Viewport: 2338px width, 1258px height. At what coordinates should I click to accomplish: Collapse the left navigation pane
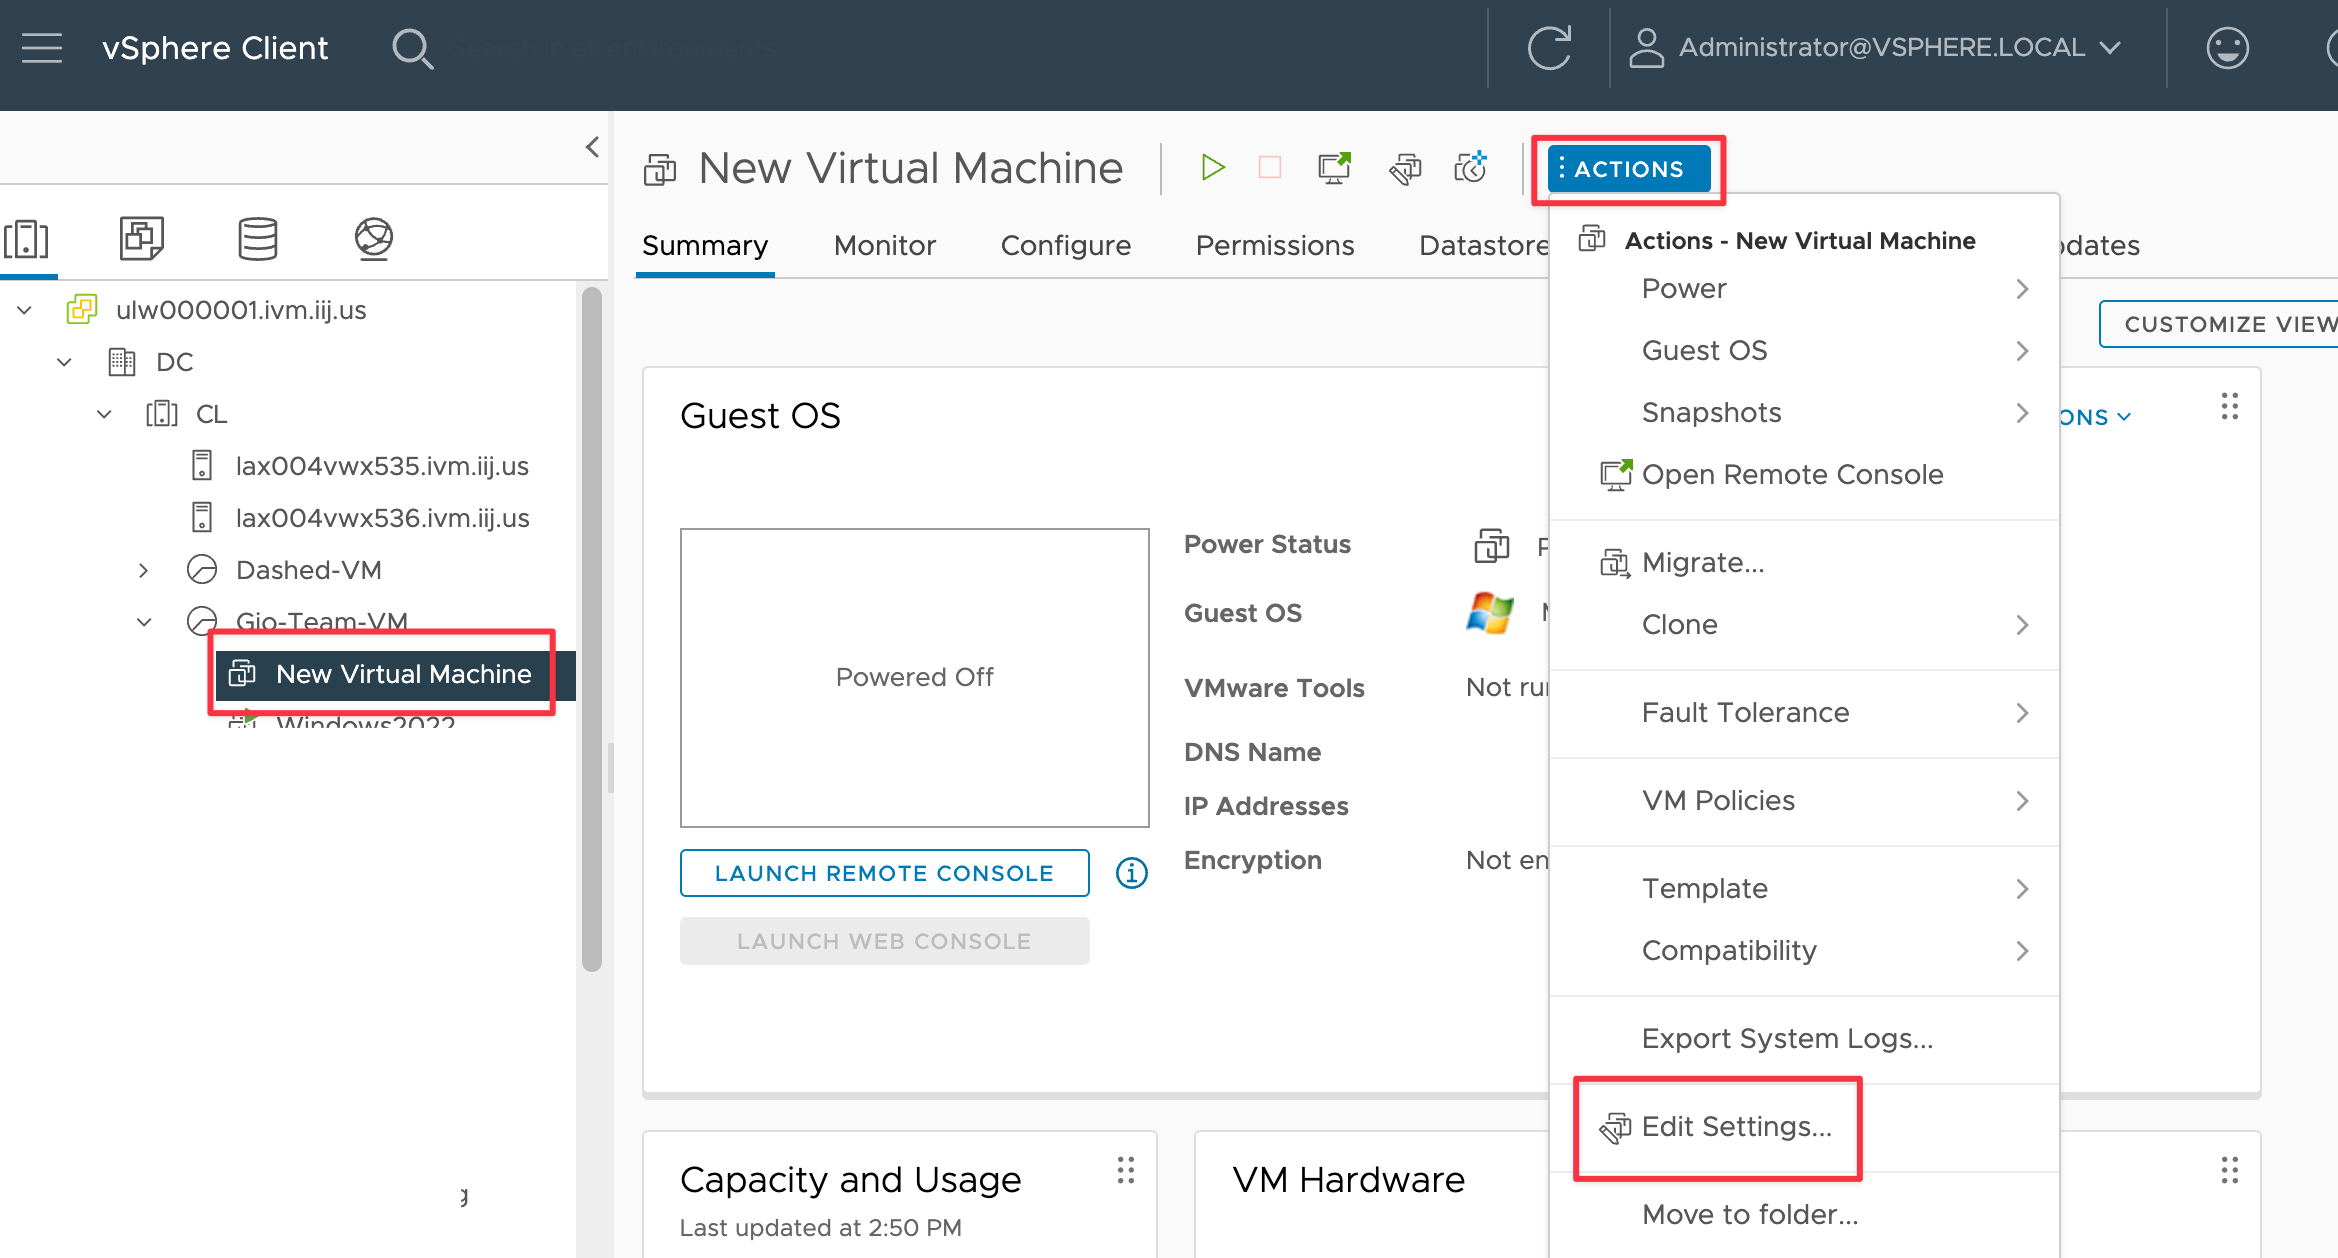pos(592,147)
